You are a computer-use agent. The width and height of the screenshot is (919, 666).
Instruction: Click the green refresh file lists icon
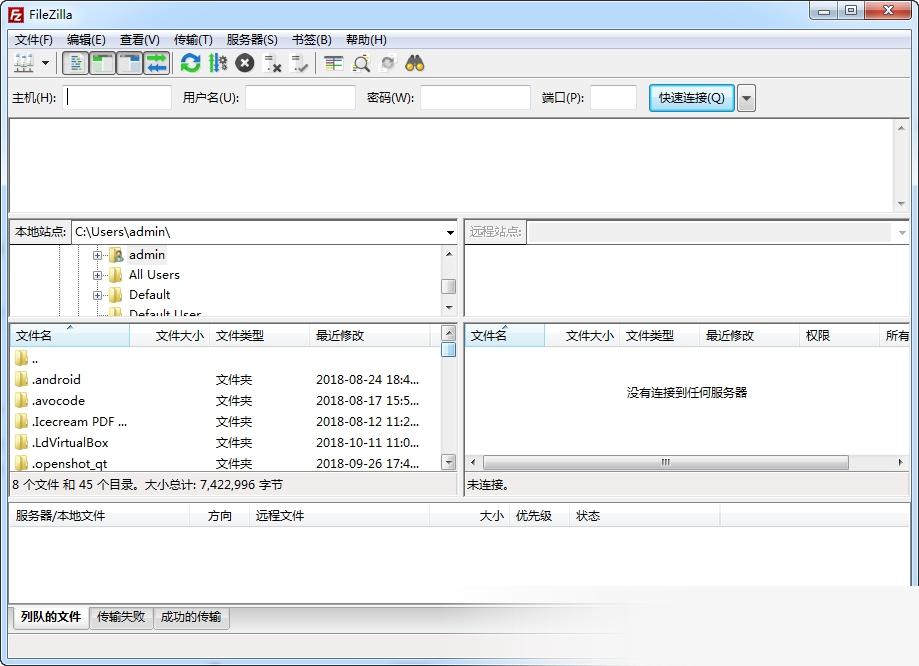pyautogui.click(x=190, y=63)
